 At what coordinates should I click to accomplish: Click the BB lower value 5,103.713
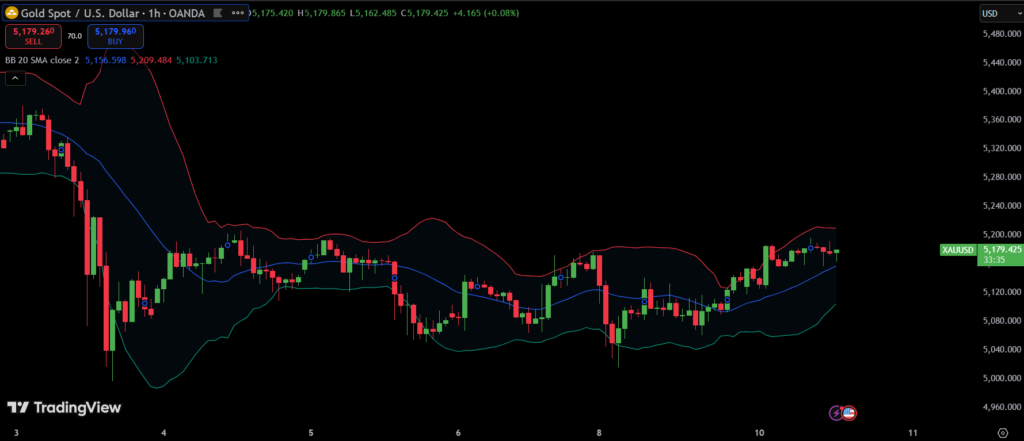pyautogui.click(x=197, y=60)
